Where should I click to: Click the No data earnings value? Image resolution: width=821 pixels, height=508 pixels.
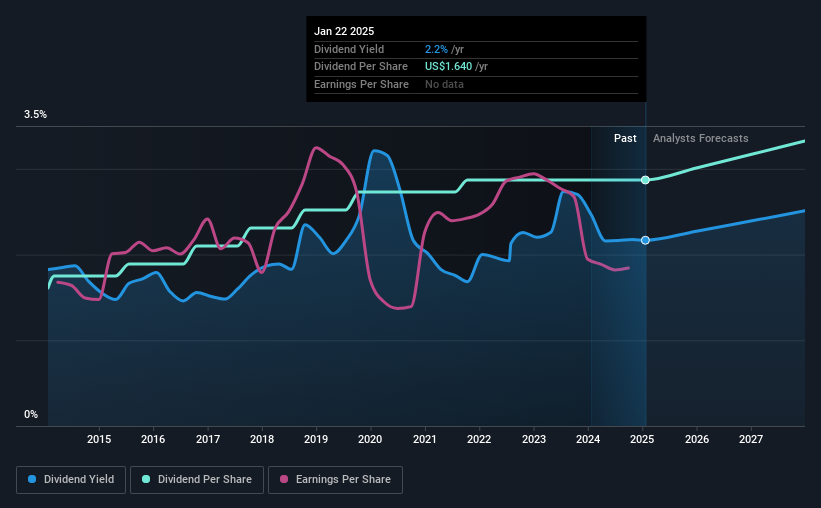click(444, 84)
